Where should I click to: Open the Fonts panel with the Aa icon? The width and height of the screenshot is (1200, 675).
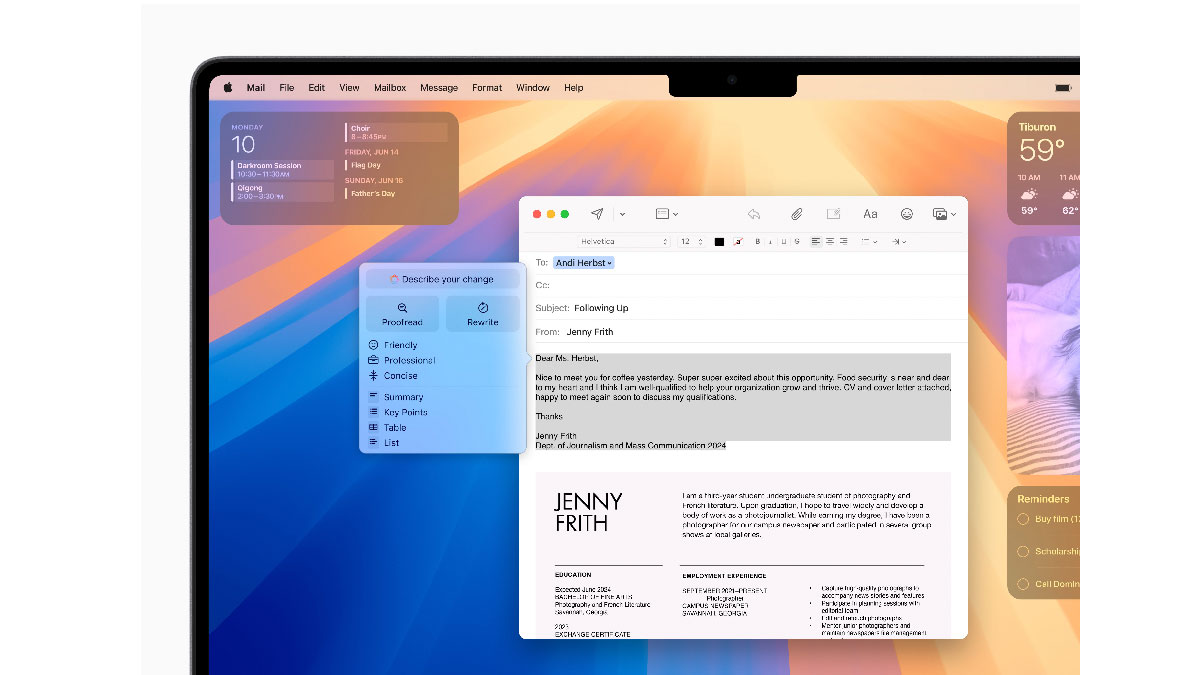pyautogui.click(x=869, y=213)
